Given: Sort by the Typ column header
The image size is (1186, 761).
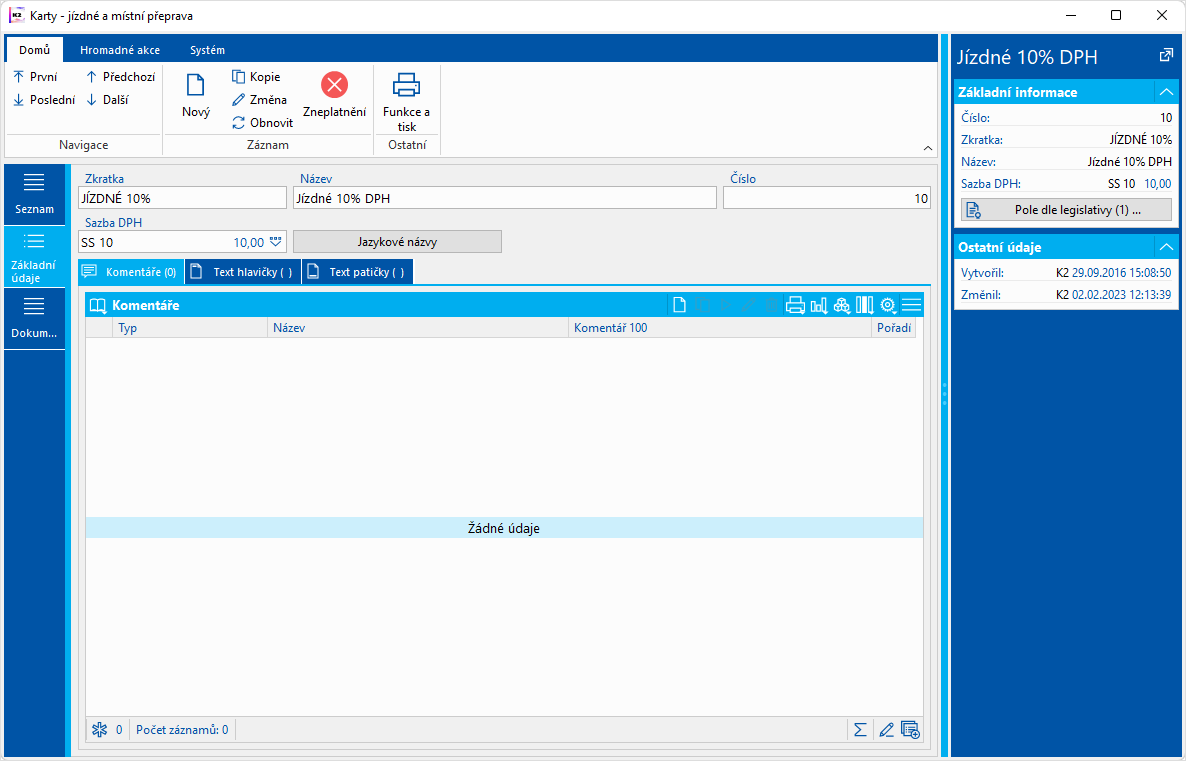Looking at the screenshot, I should (x=190, y=328).
